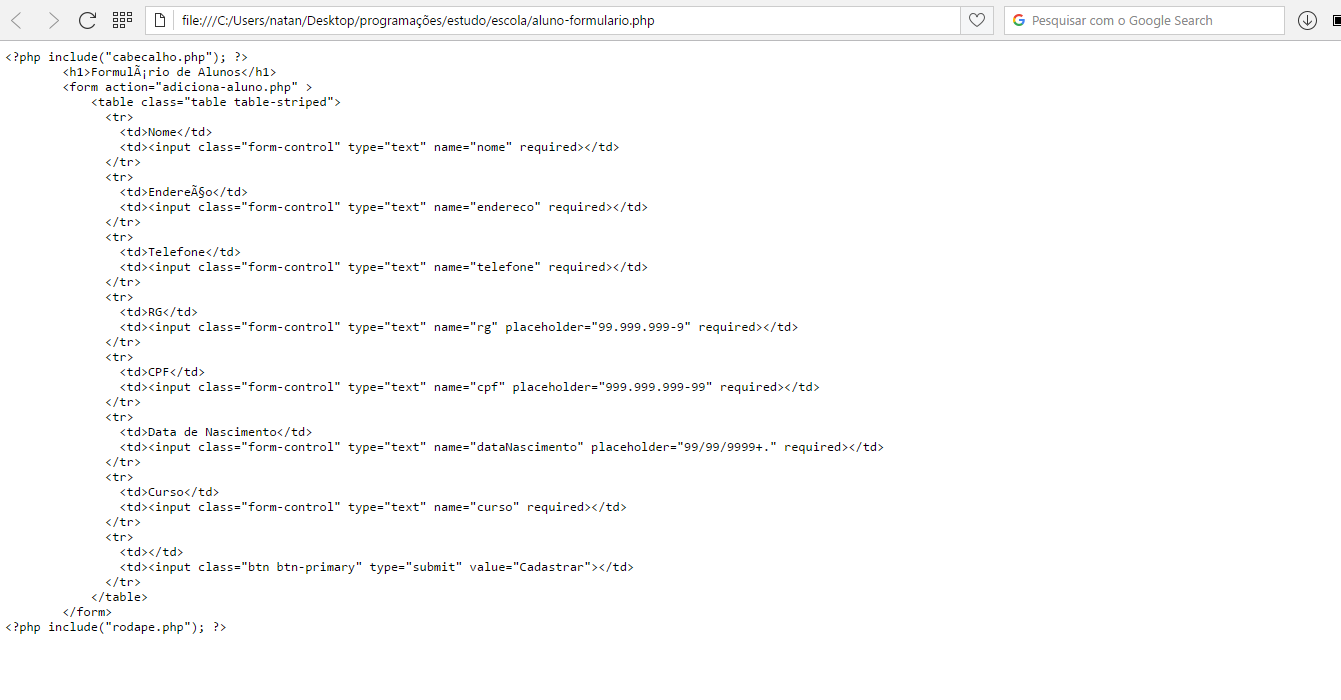Click the rodape.php include line
The width and height of the screenshot is (1341, 700).
[116, 627]
